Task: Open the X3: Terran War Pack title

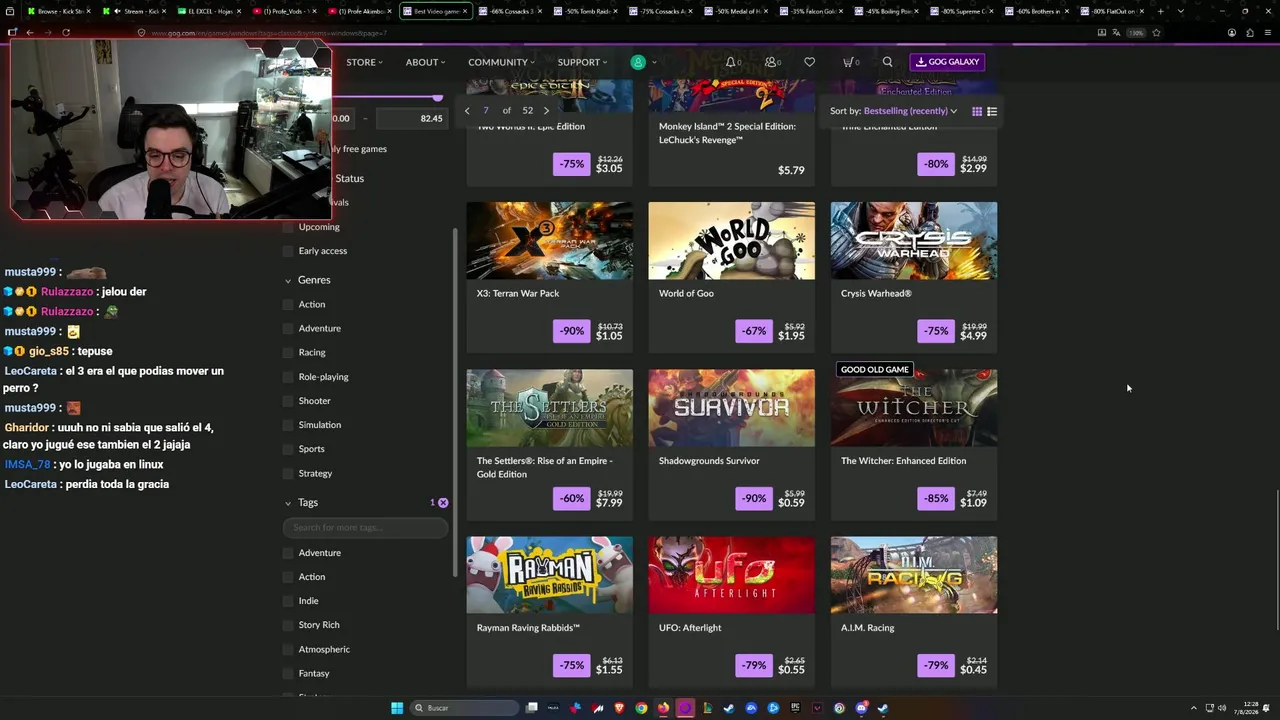Action: (x=518, y=294)
